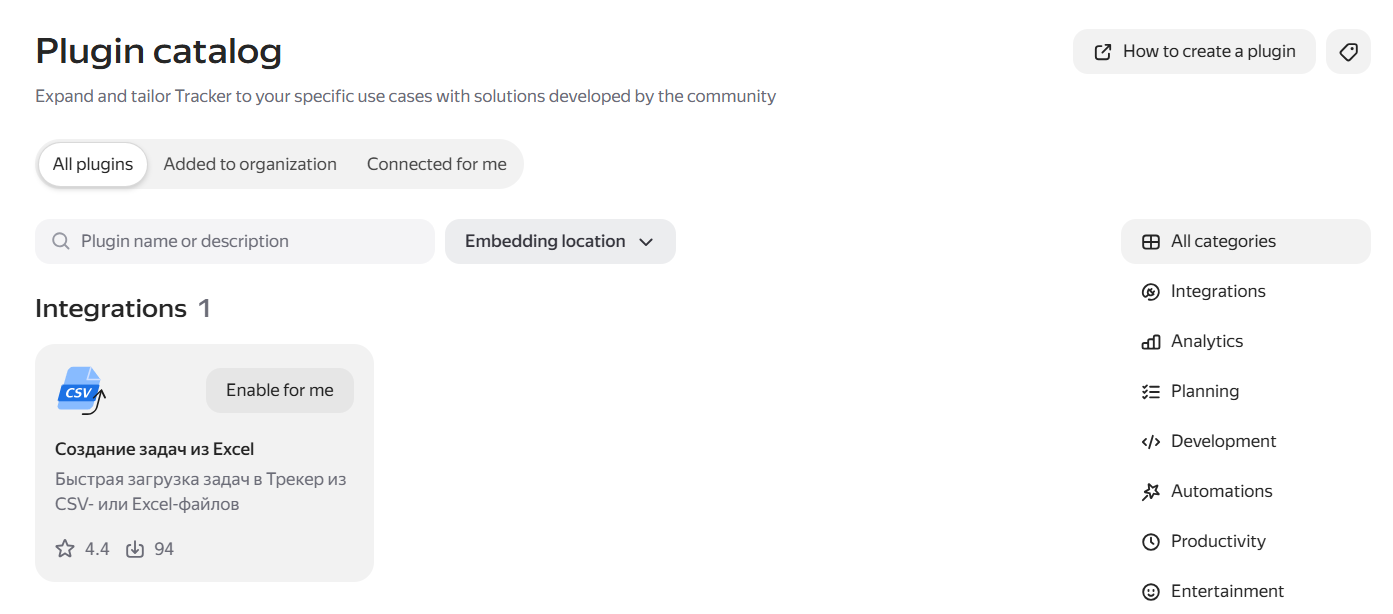Select All categories in the sidebar
Screen dimensions: 1393x614
click(x=1246, y=242)
